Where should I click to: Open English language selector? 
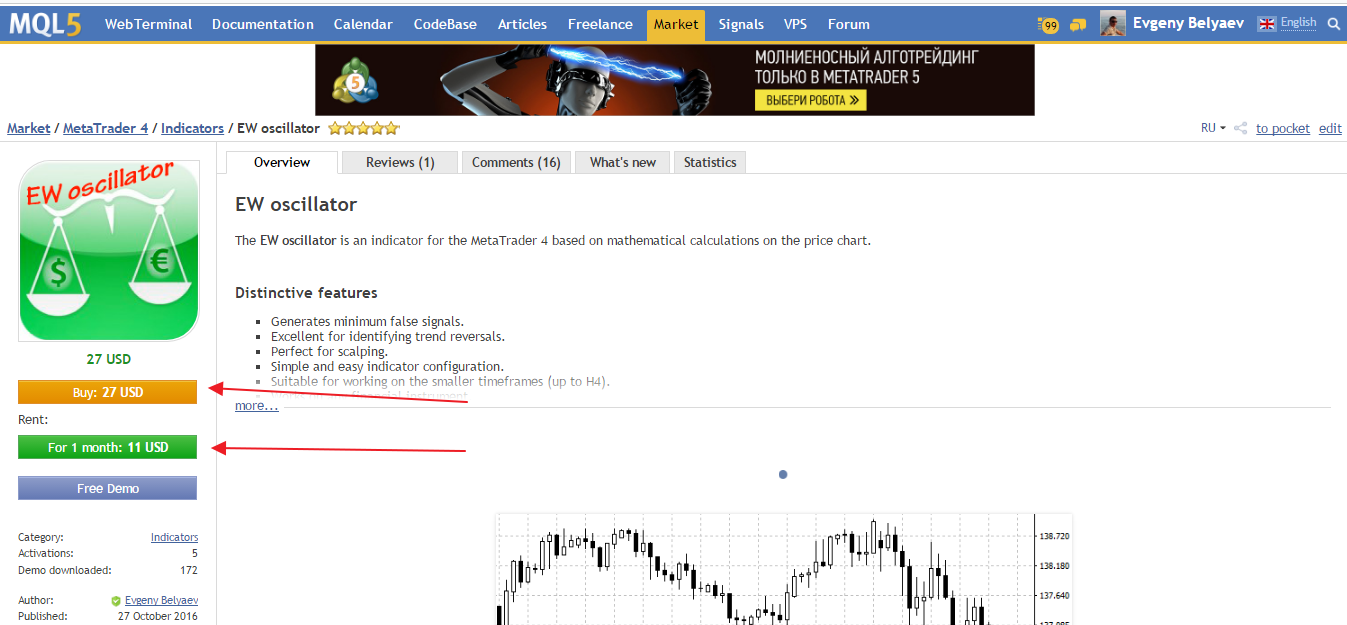tap(1298, 23)
